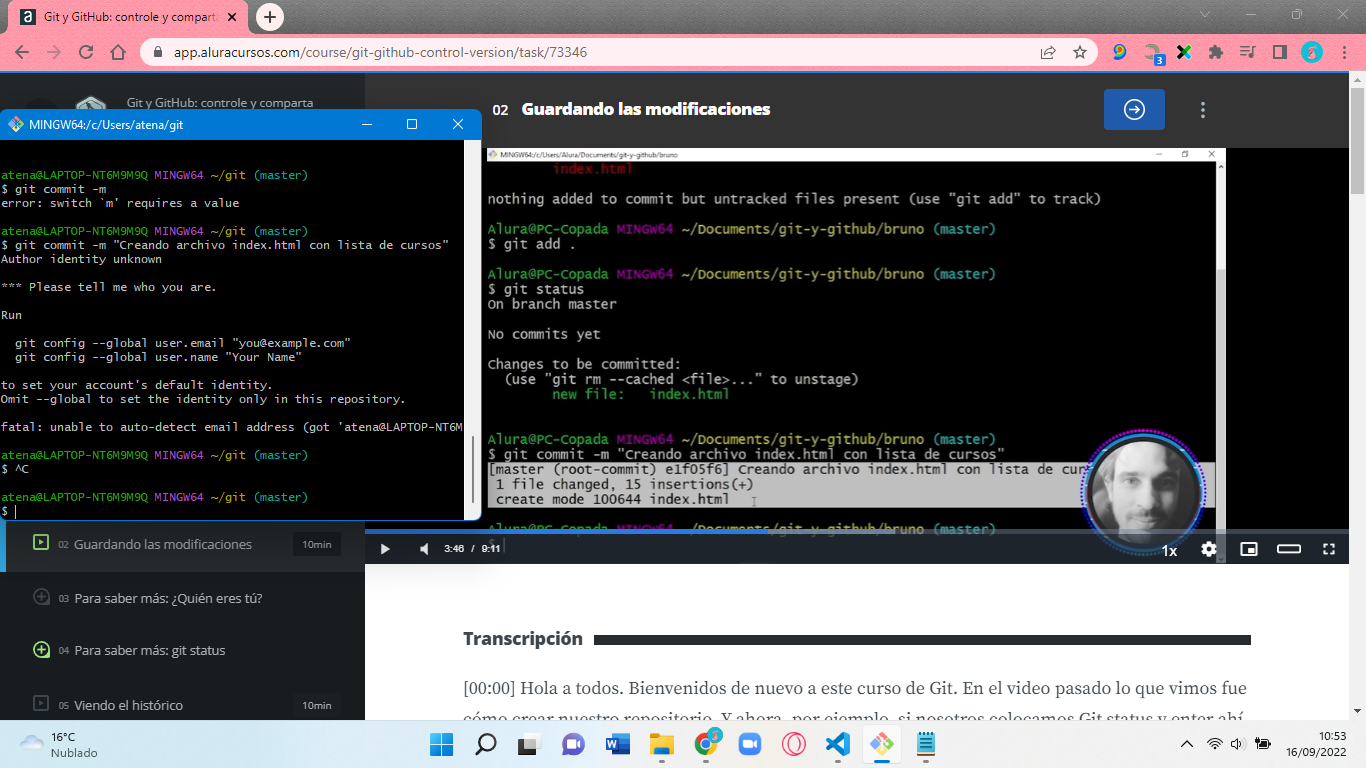
Task: Click the play icon of lesson 02
Action: (41, 543)
